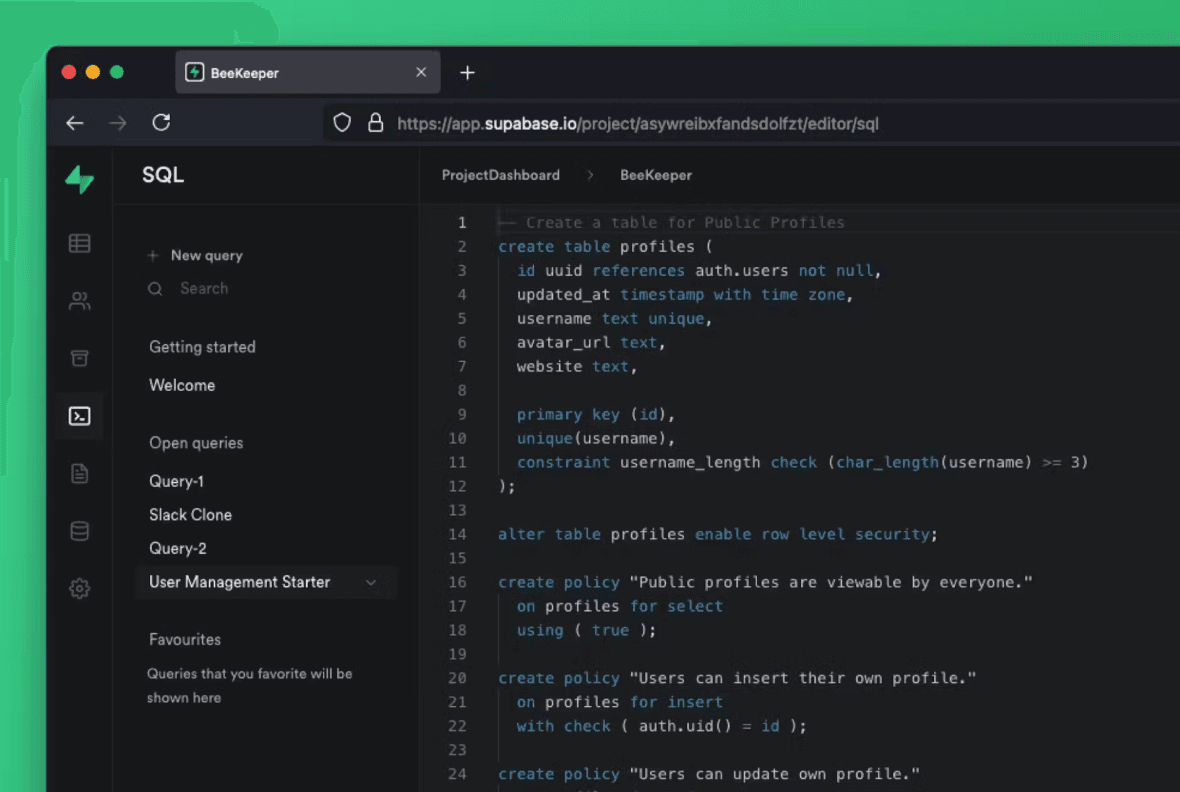
Task: Click the browser reload icon
Action: coord(161,123)
